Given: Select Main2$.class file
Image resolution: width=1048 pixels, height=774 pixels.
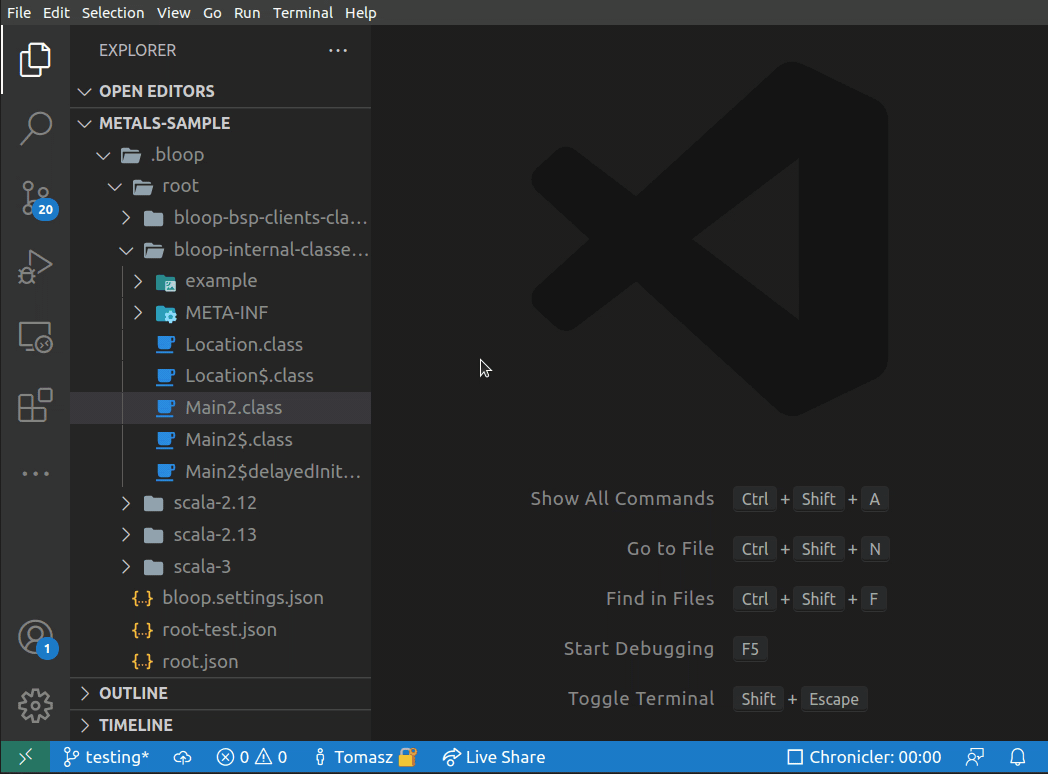Looking at the screenshot, I should [221, 440].
